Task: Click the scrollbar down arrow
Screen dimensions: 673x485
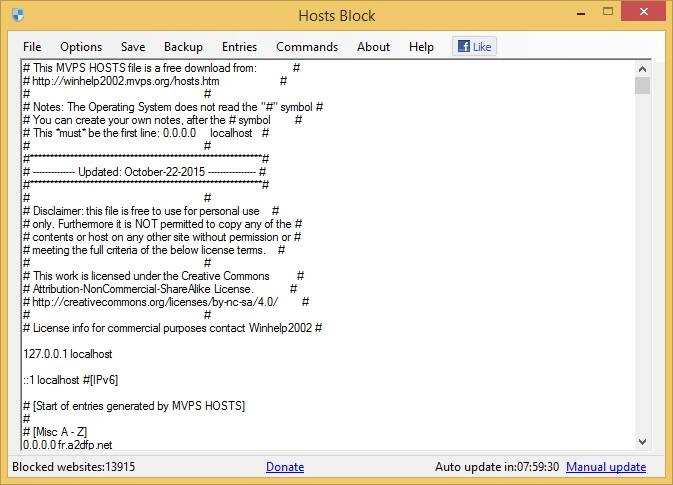Action: pyautogui.click(x=643, y=441)
